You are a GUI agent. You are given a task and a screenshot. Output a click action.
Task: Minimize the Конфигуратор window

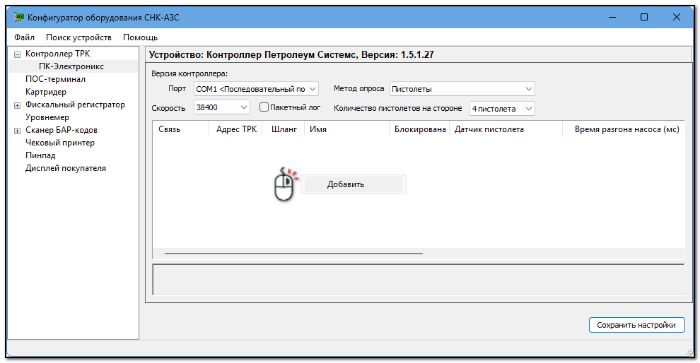pyautogui.click(x=612, y=17)
